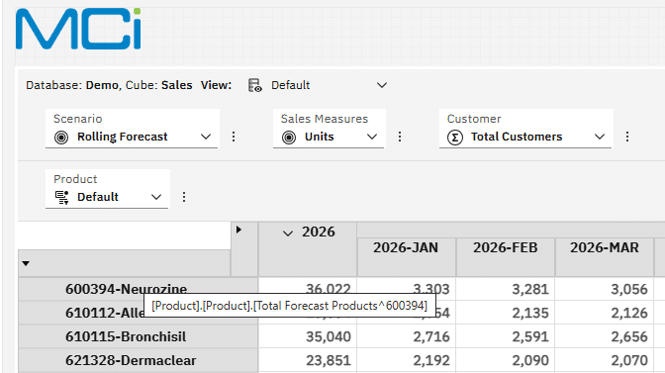Click the Rolling Forecast element icon
This screenshot has width=665, height=373.
(x=61, y=137)
